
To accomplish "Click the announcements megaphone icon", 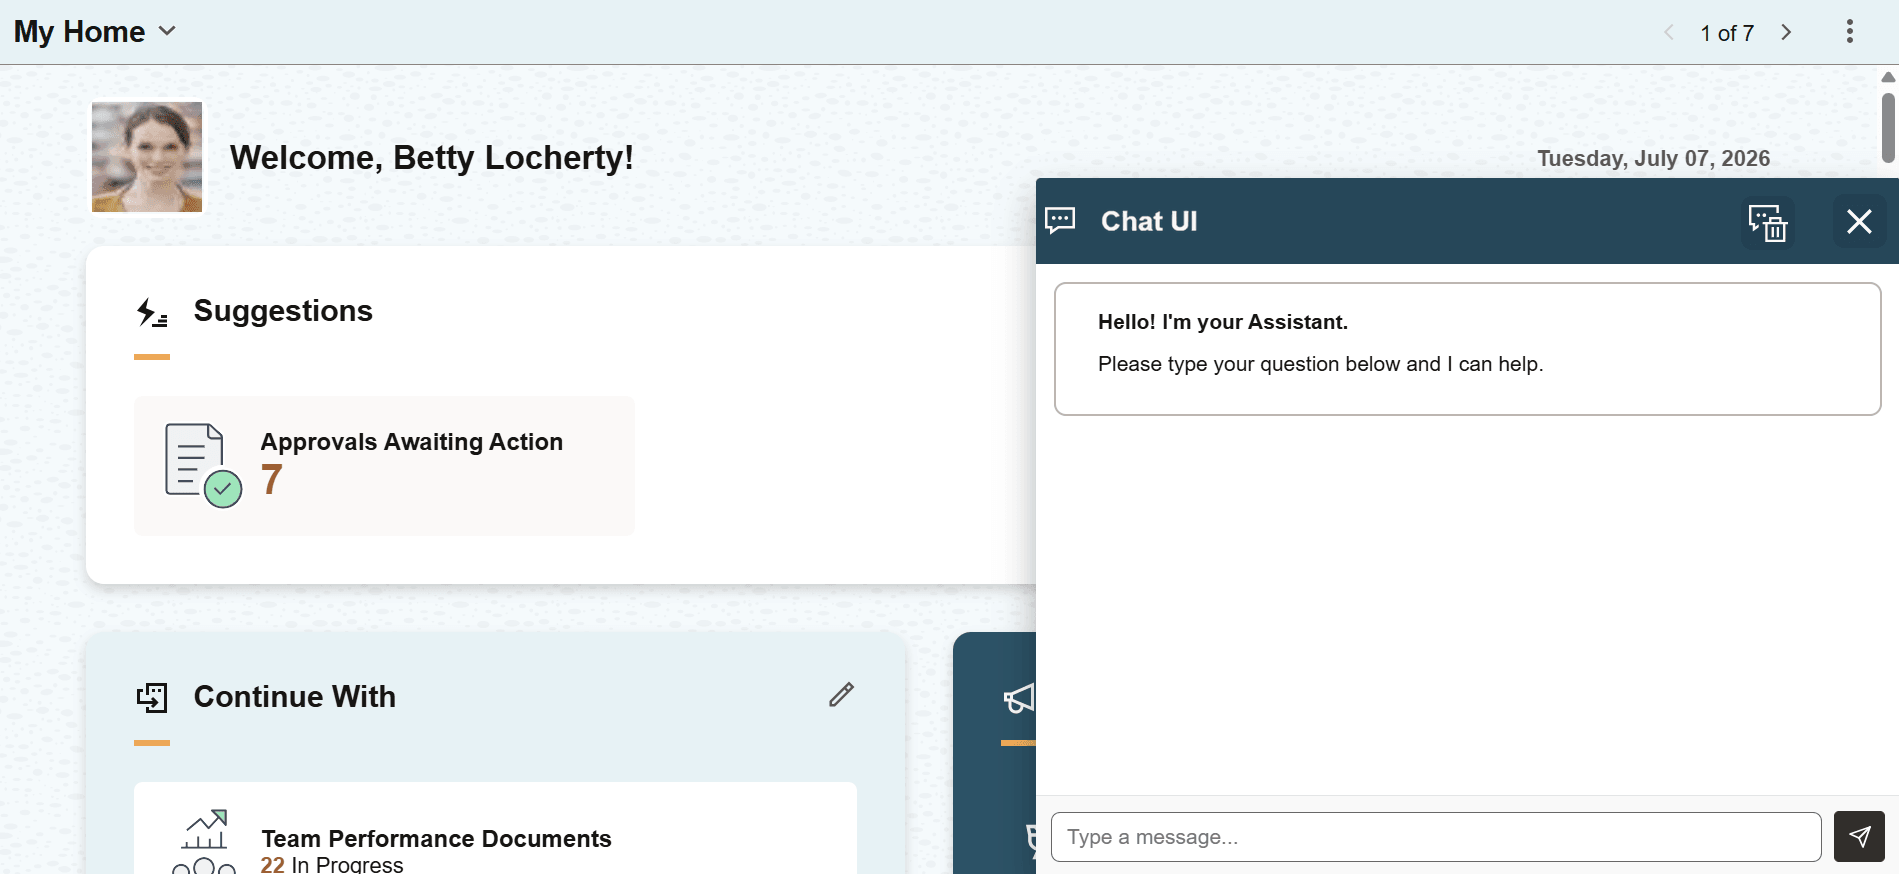I will (x=1019, y=698).
